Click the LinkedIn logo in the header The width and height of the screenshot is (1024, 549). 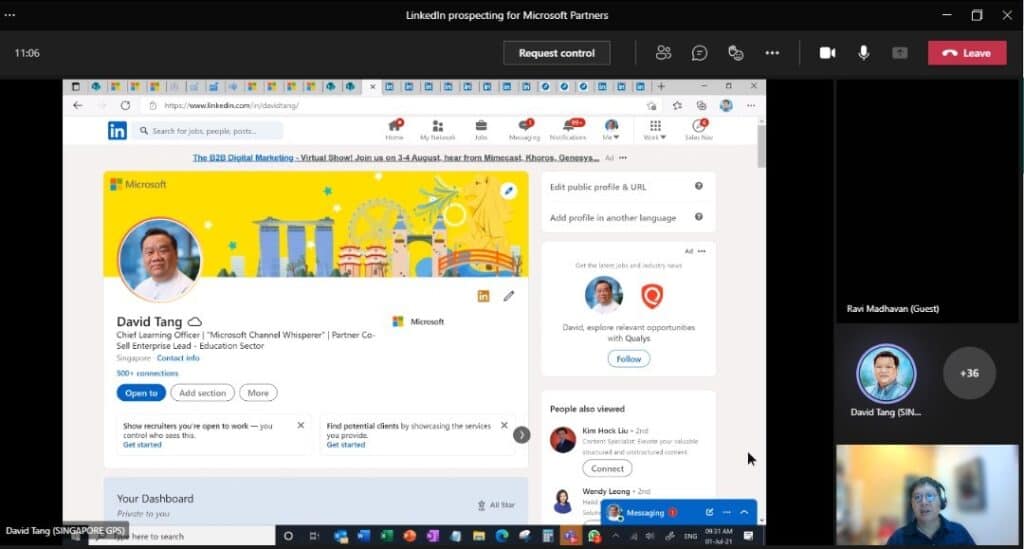click(x=118, y=130)
